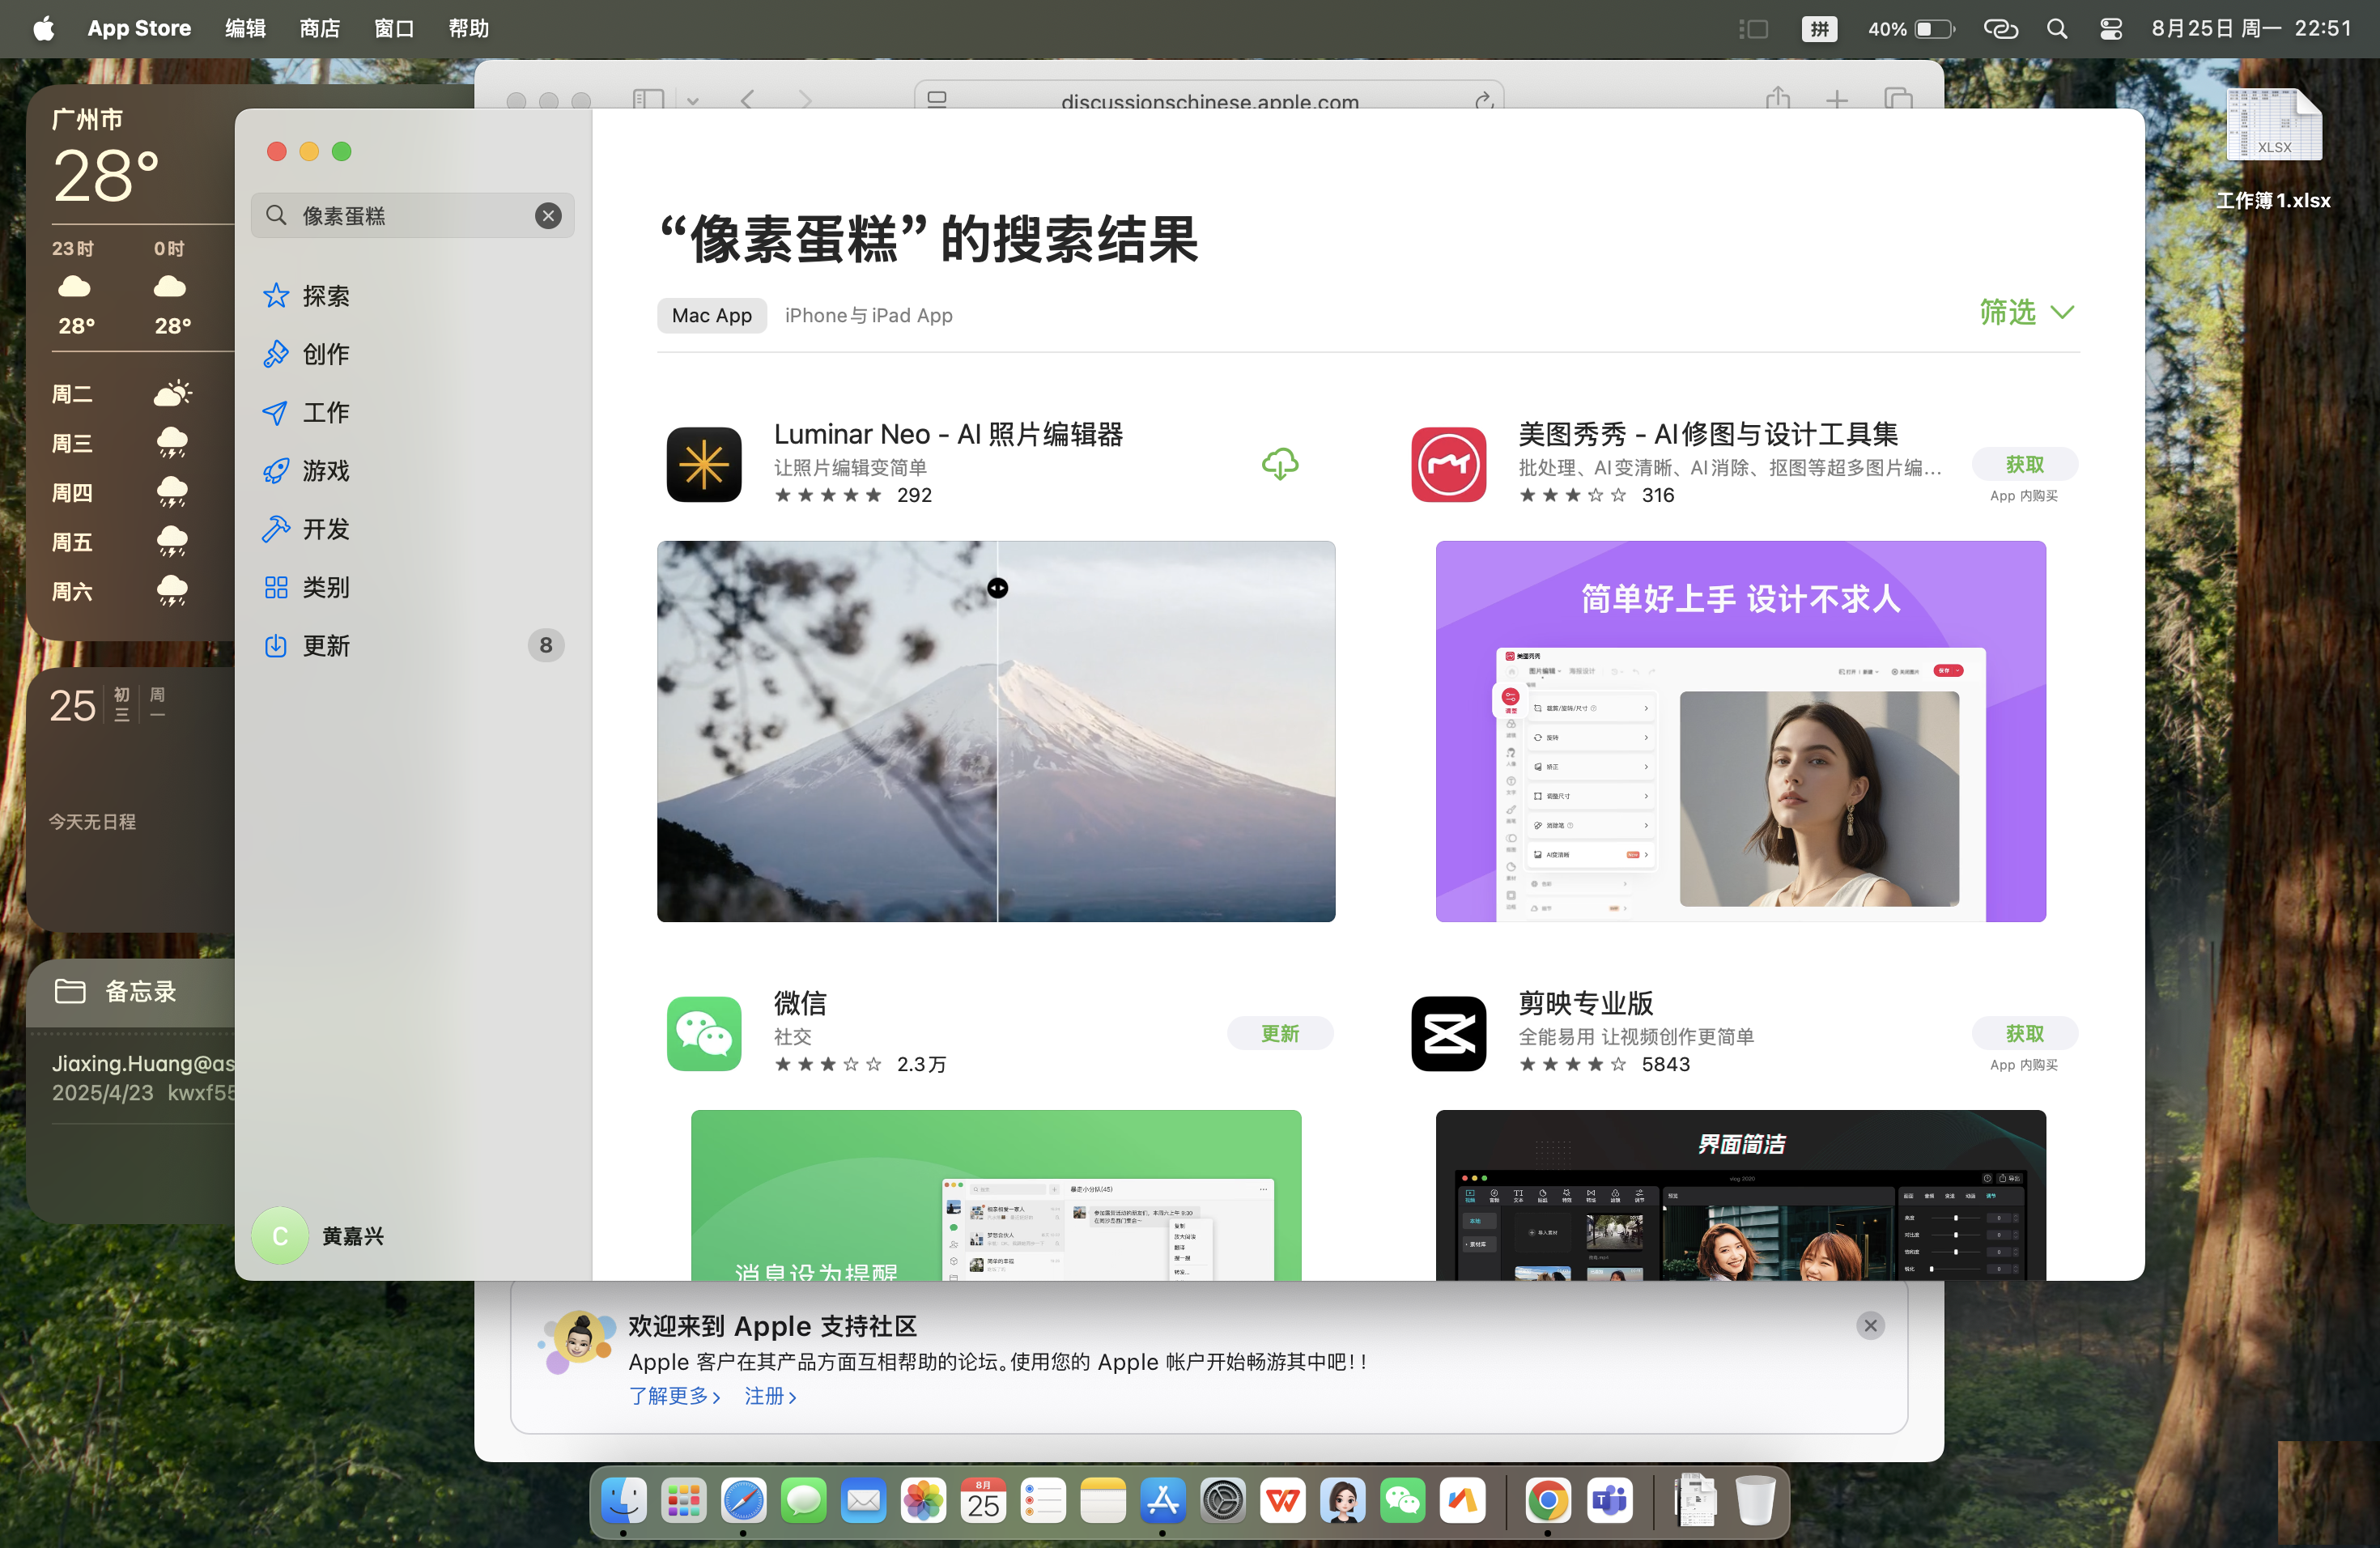Open the 探索 (Discover) sidebar section
This screenshot has height=1548, width=2380.
(x=325, y=296)
